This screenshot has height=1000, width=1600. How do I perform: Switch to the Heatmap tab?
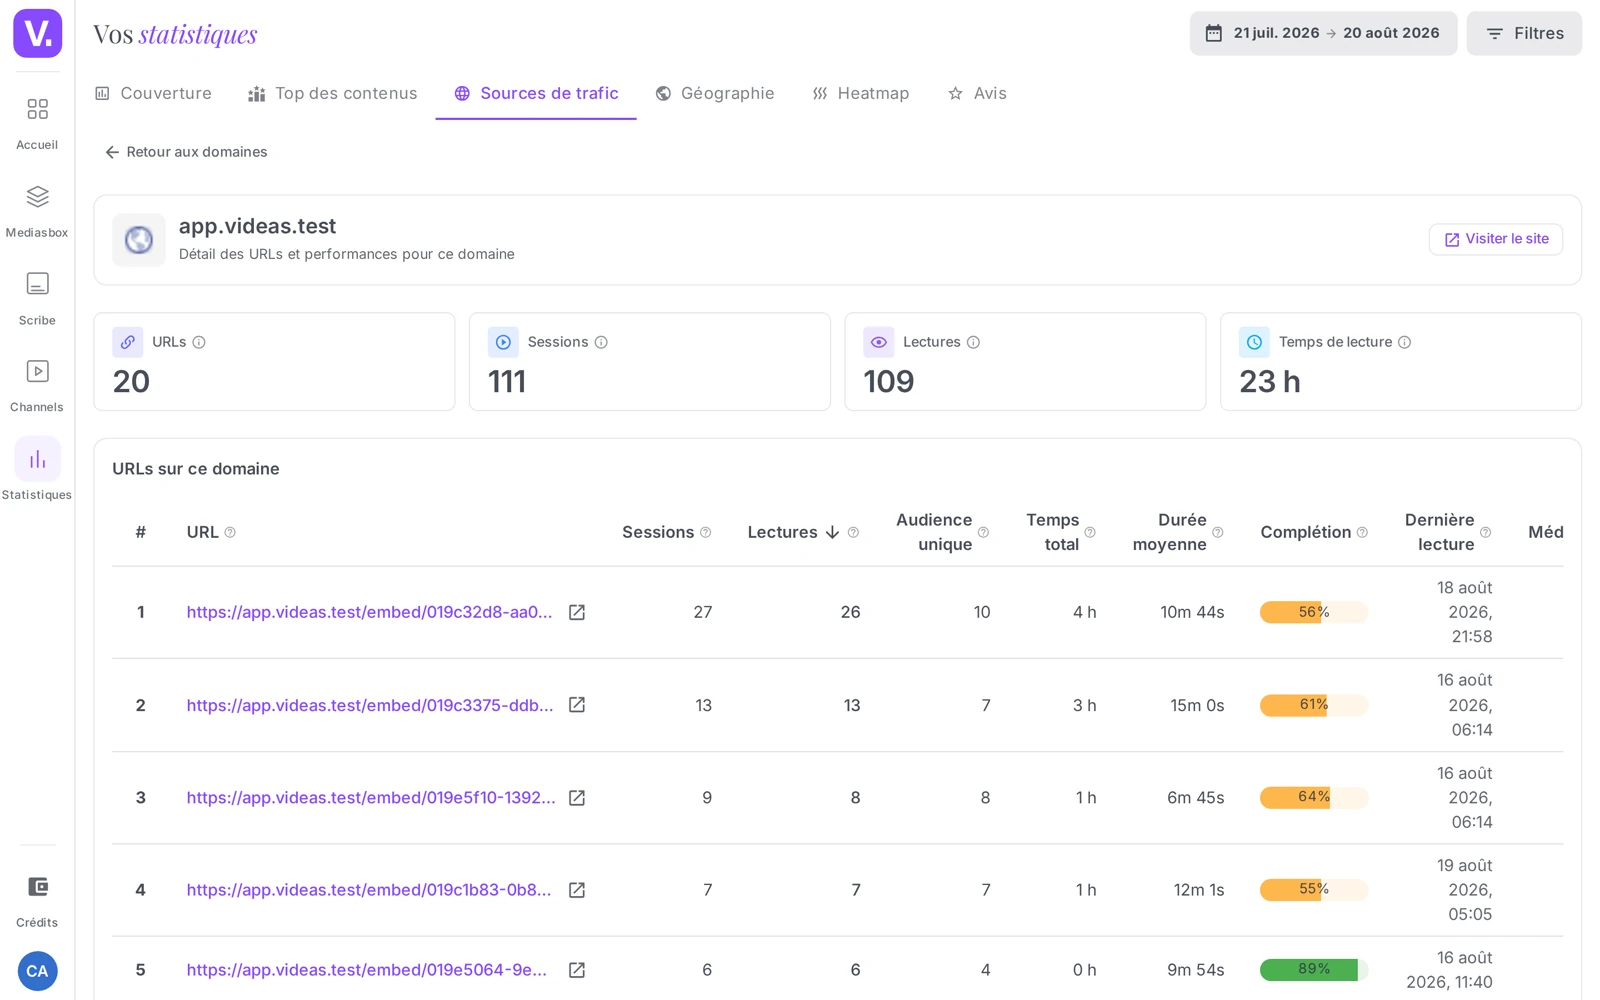pyautogui.click(x=861, y=93)
